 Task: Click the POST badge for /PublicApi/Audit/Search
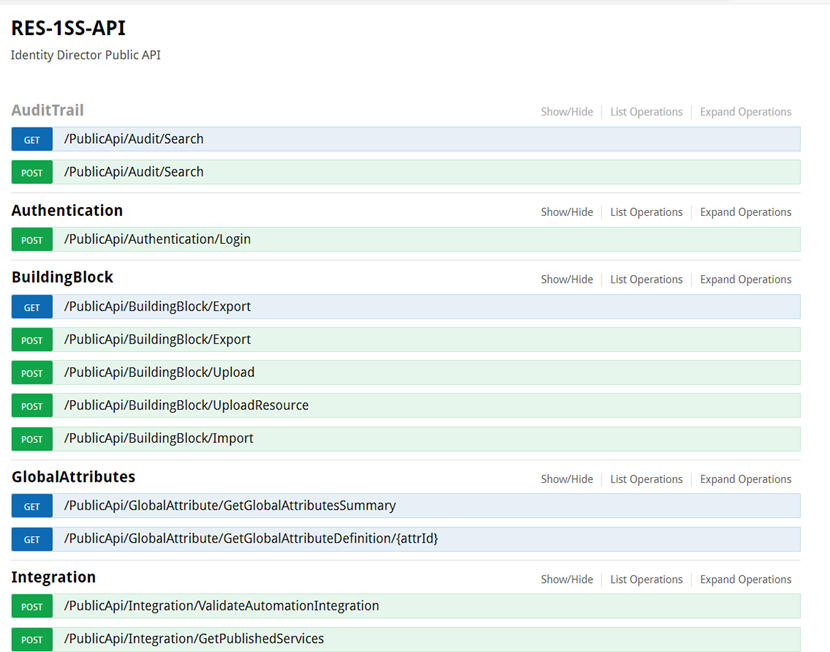point(32,173)
